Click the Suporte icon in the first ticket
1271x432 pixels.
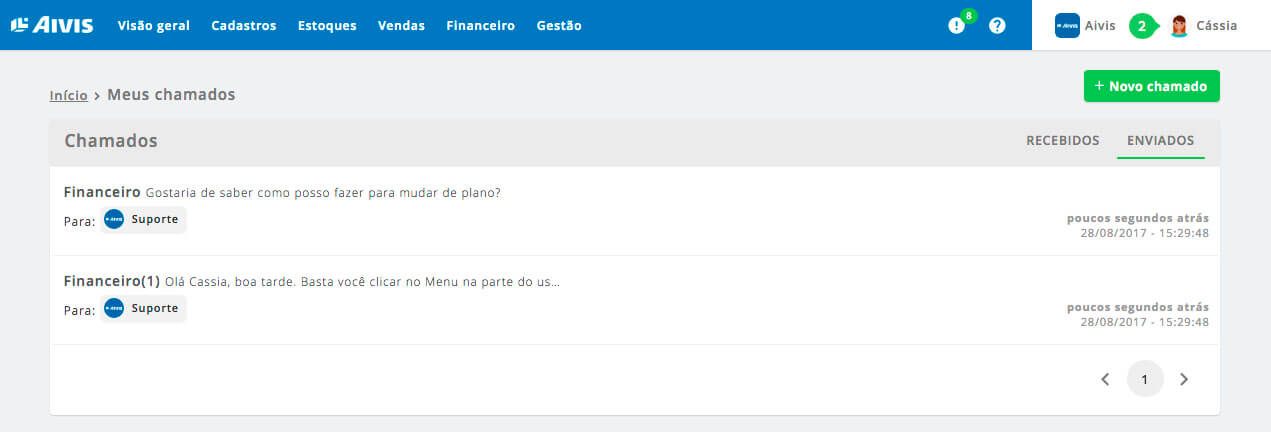click(114, 219)
